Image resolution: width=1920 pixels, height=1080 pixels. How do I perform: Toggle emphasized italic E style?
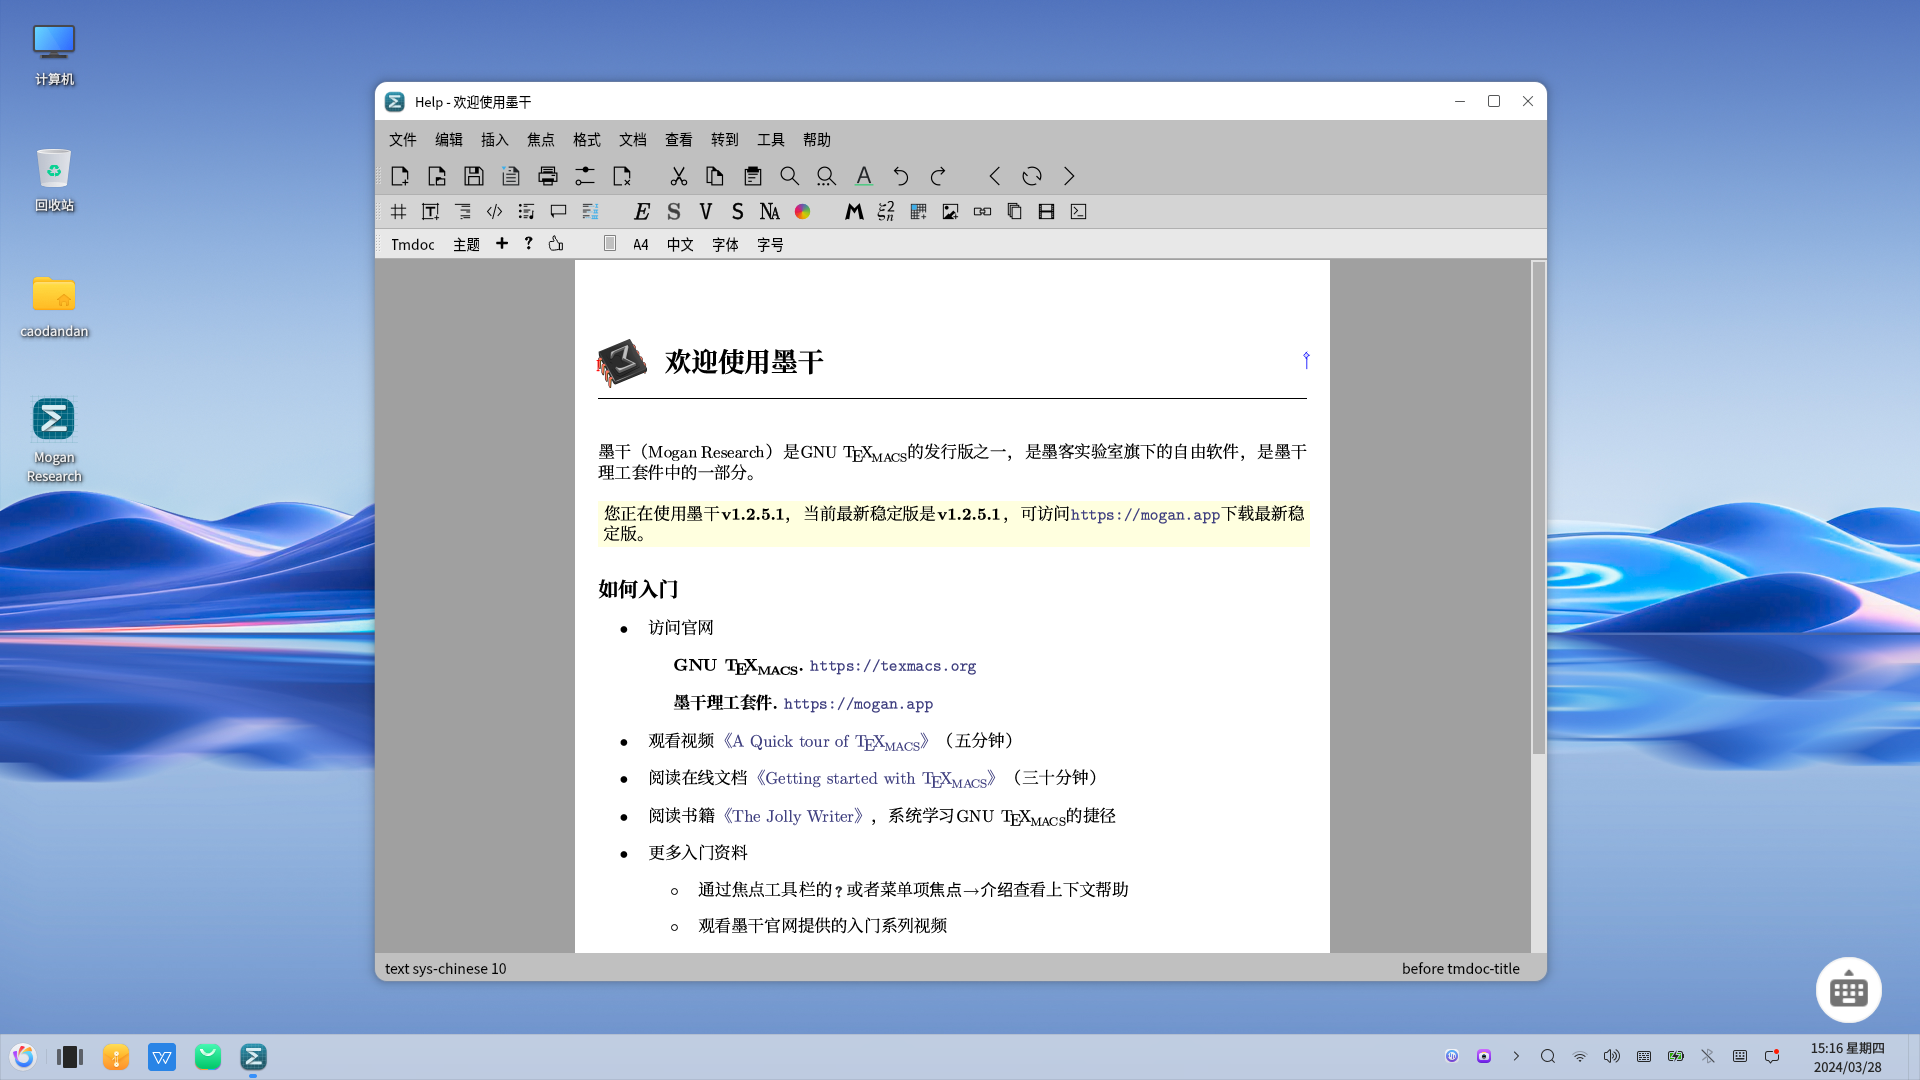coord(642,211)
